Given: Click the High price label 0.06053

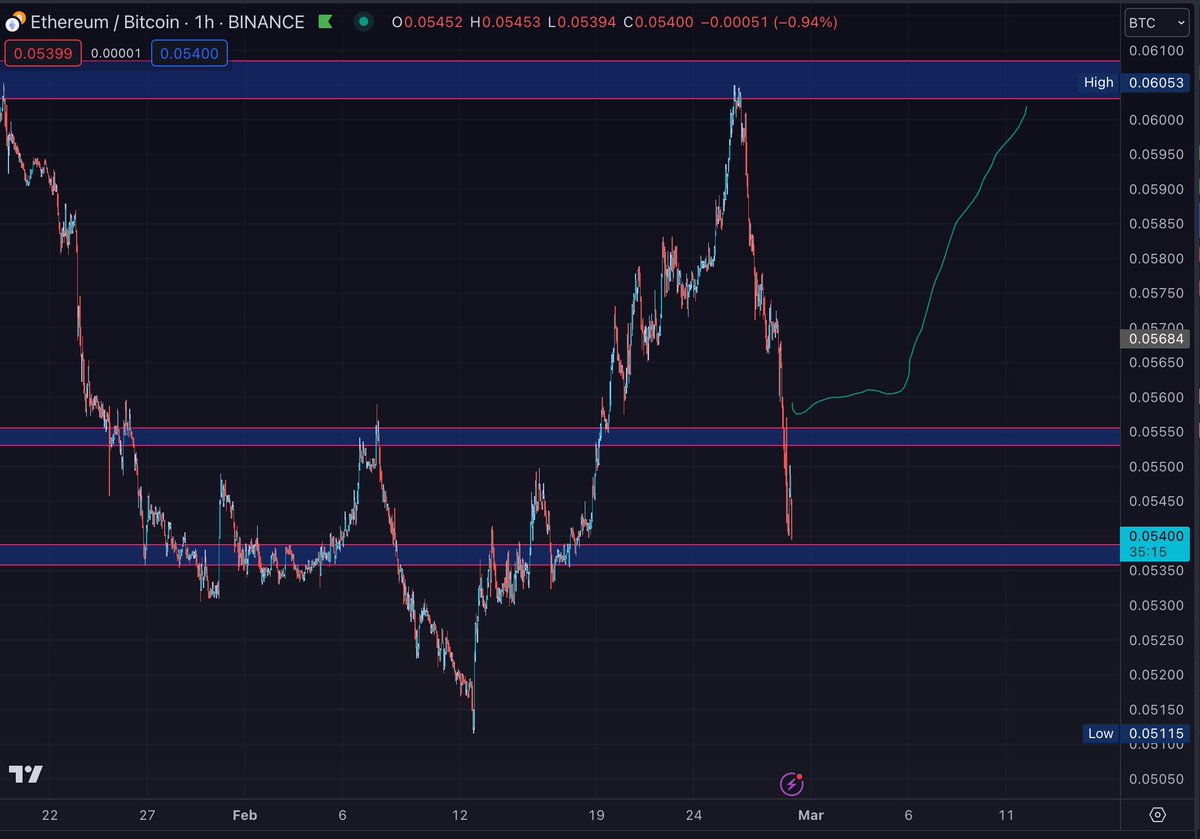Looking at the screenshot, I should tap(1134, 82).
